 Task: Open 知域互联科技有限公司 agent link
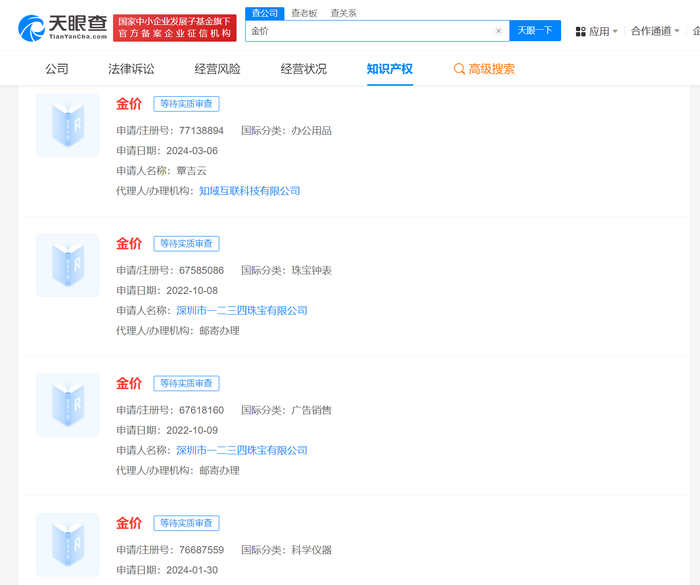(x=250, y=191)
